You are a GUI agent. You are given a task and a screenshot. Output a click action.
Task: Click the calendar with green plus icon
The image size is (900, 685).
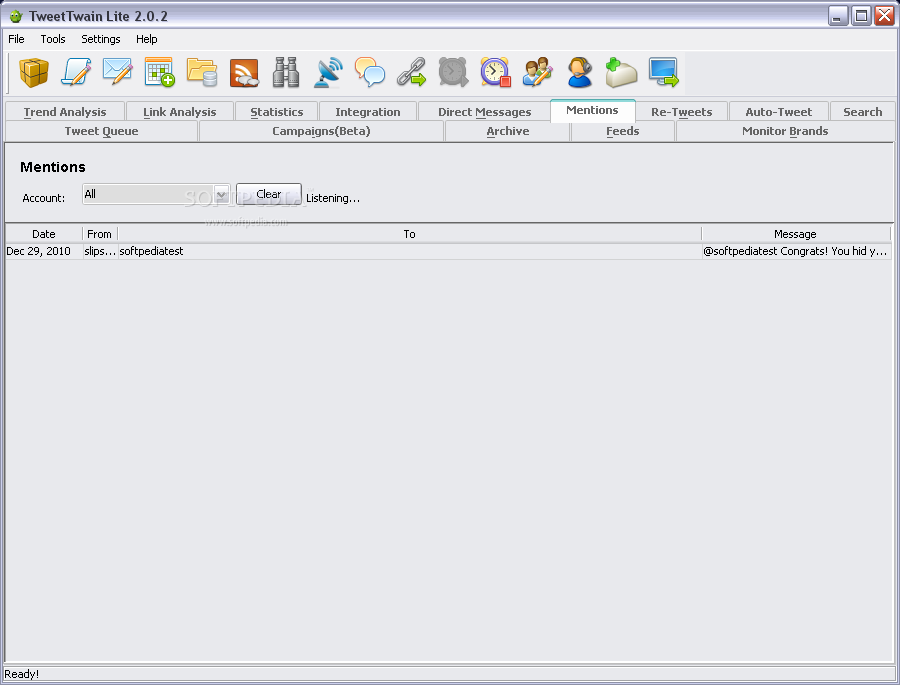[x=160, y=72]
